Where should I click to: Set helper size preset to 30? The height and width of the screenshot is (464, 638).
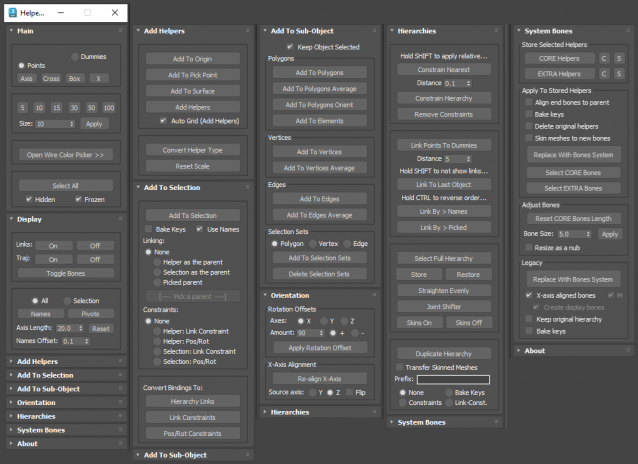[x=74, y=107]
